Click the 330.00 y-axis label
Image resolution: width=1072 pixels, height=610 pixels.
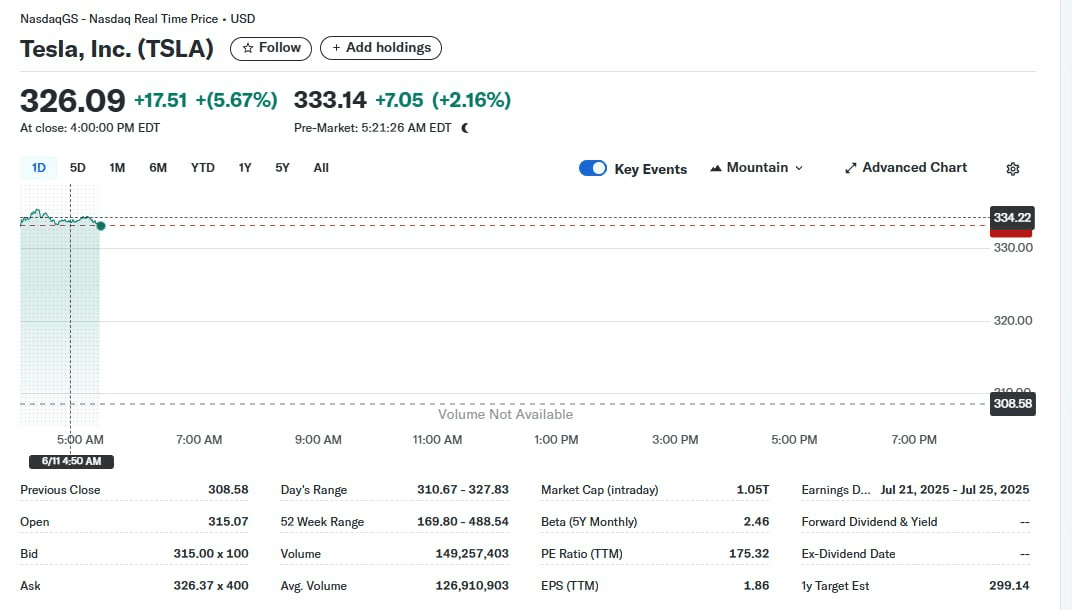coord(1013,248)
